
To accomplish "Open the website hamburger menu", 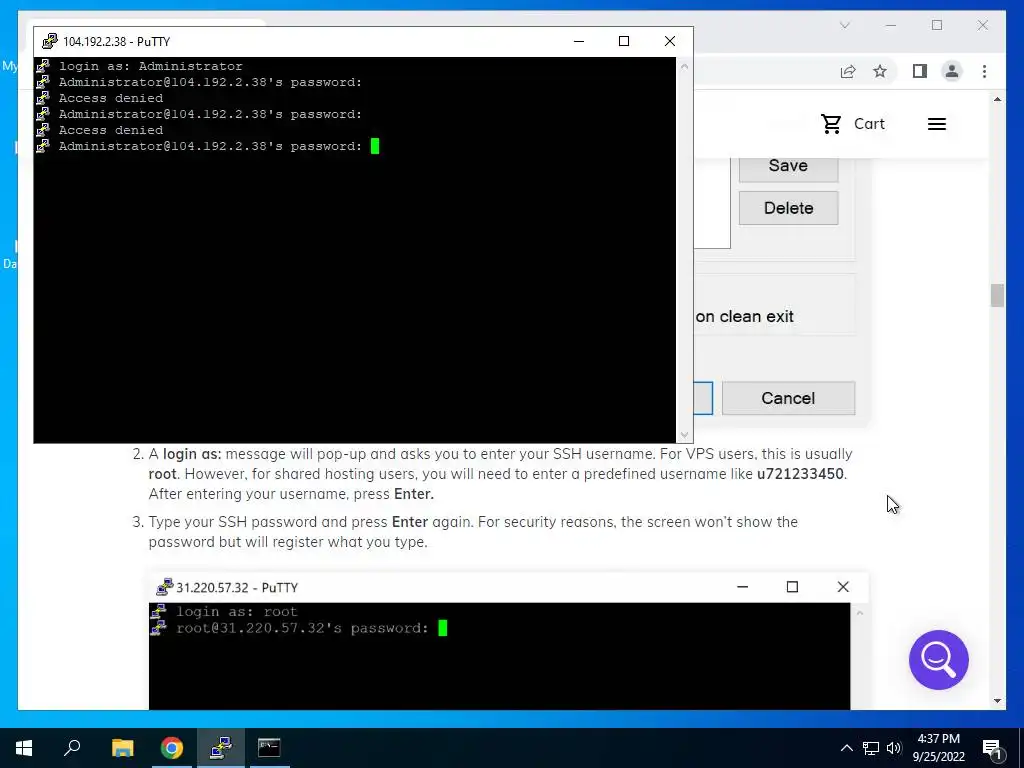I will click(x=936, y=124).
